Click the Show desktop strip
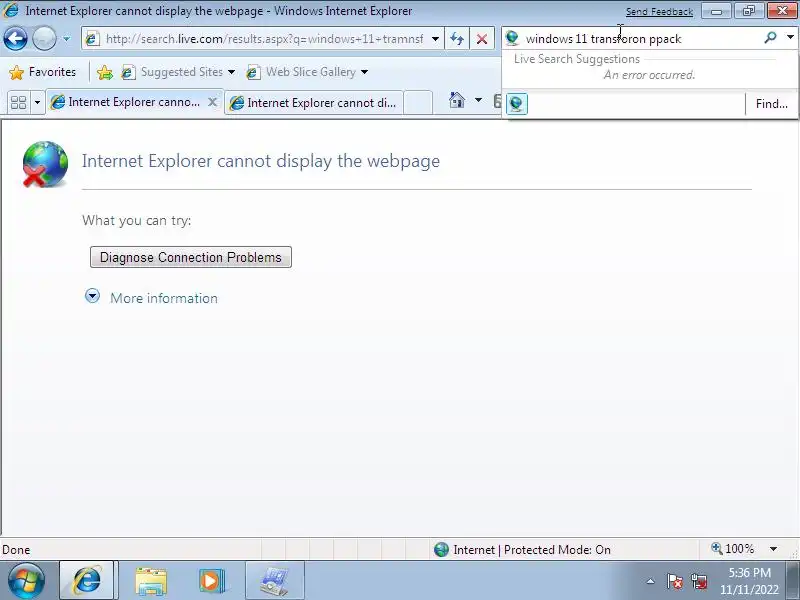 point(793,581)
